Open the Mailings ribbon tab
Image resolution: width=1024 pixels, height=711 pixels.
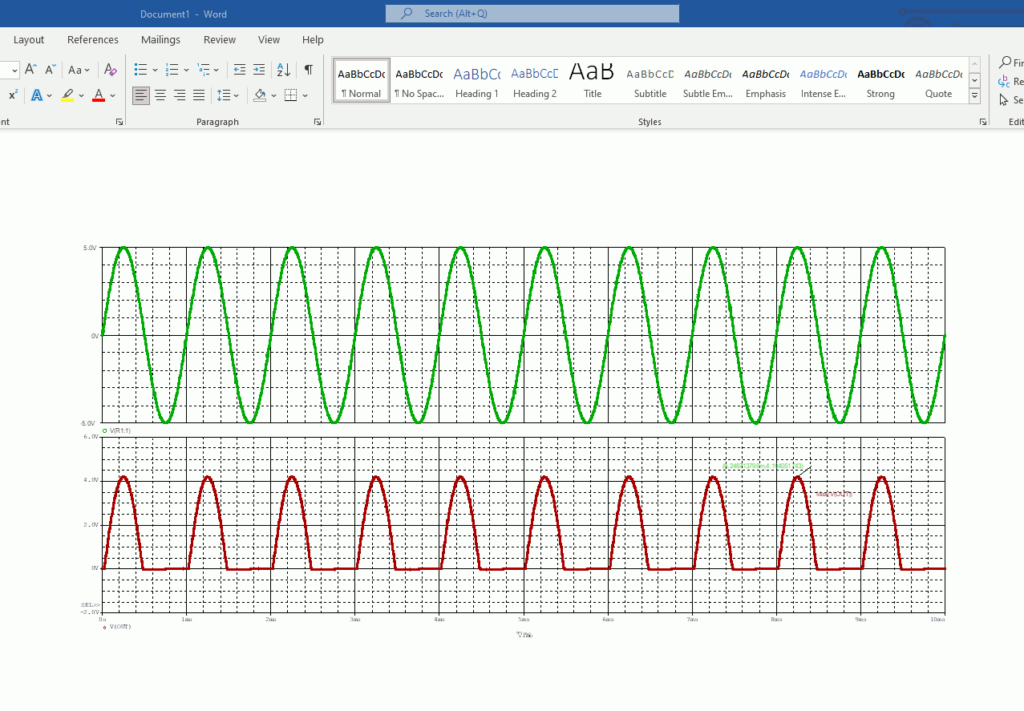(x=161, y=40)
